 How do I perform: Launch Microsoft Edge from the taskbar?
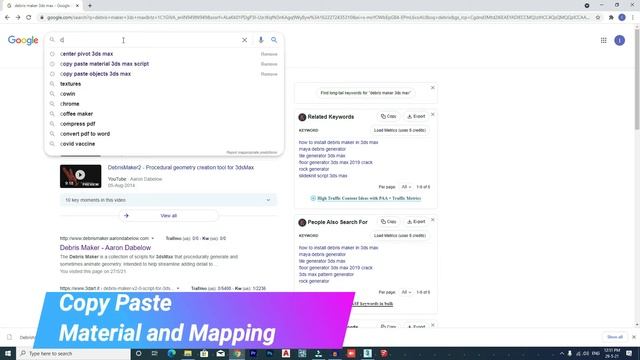(x=171, y=353)
